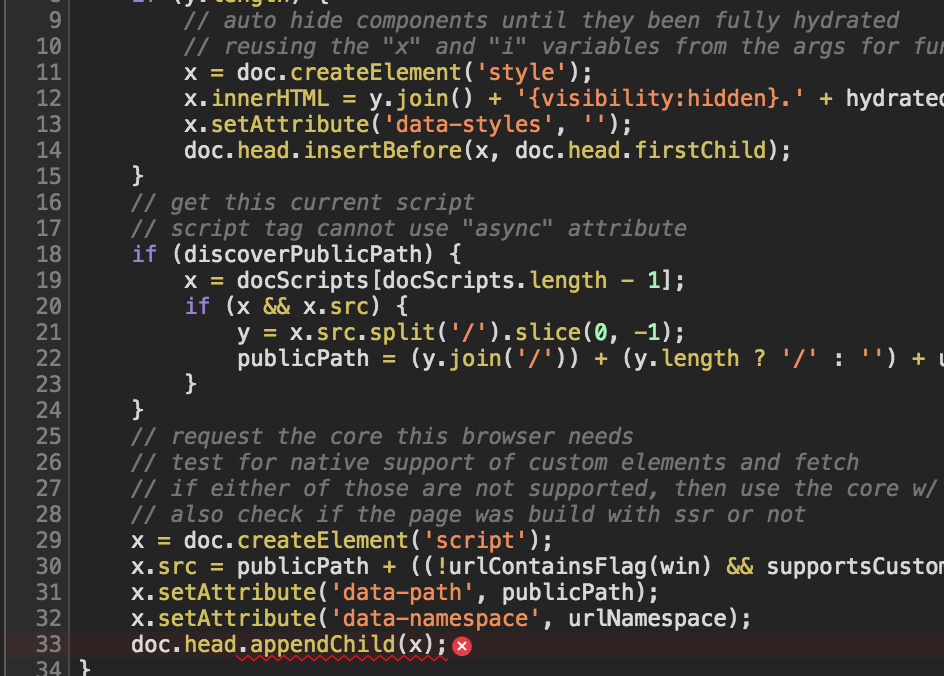This screenshot has width=944, height=676.
Task: Click the closing brace on line 23
Action: 191,384
